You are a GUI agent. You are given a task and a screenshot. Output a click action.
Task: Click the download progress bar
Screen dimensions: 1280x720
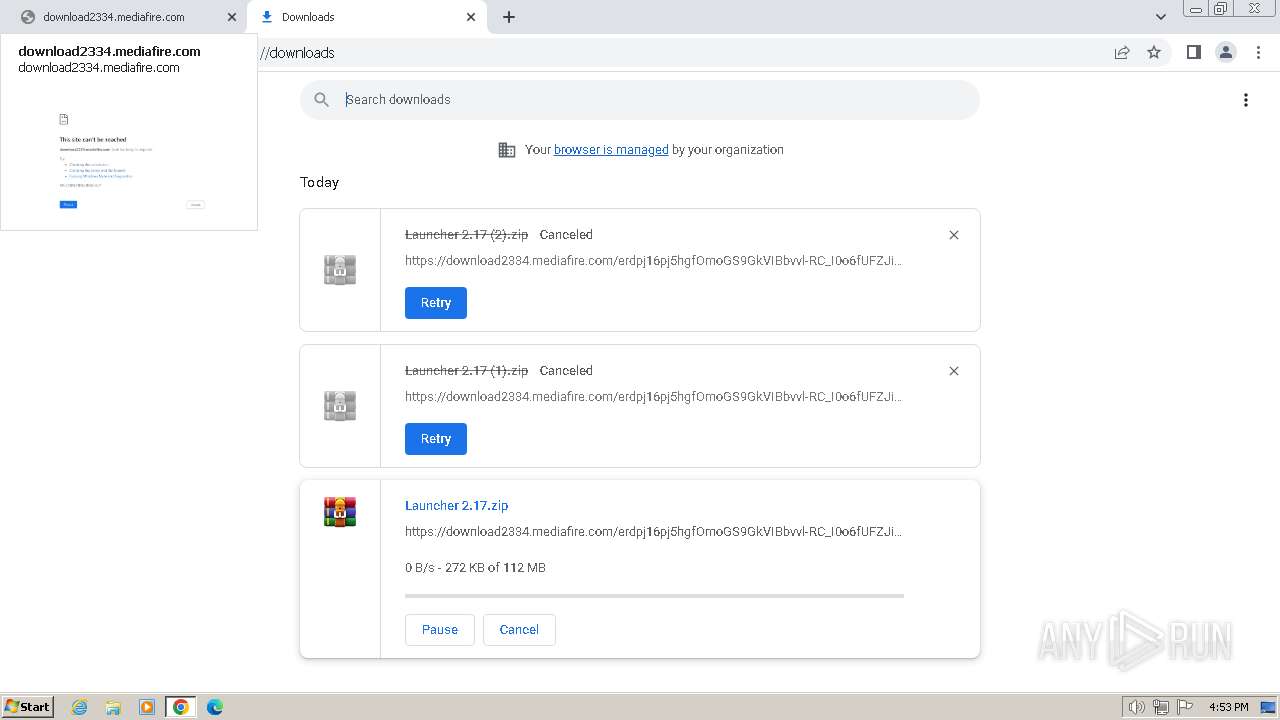654,596
